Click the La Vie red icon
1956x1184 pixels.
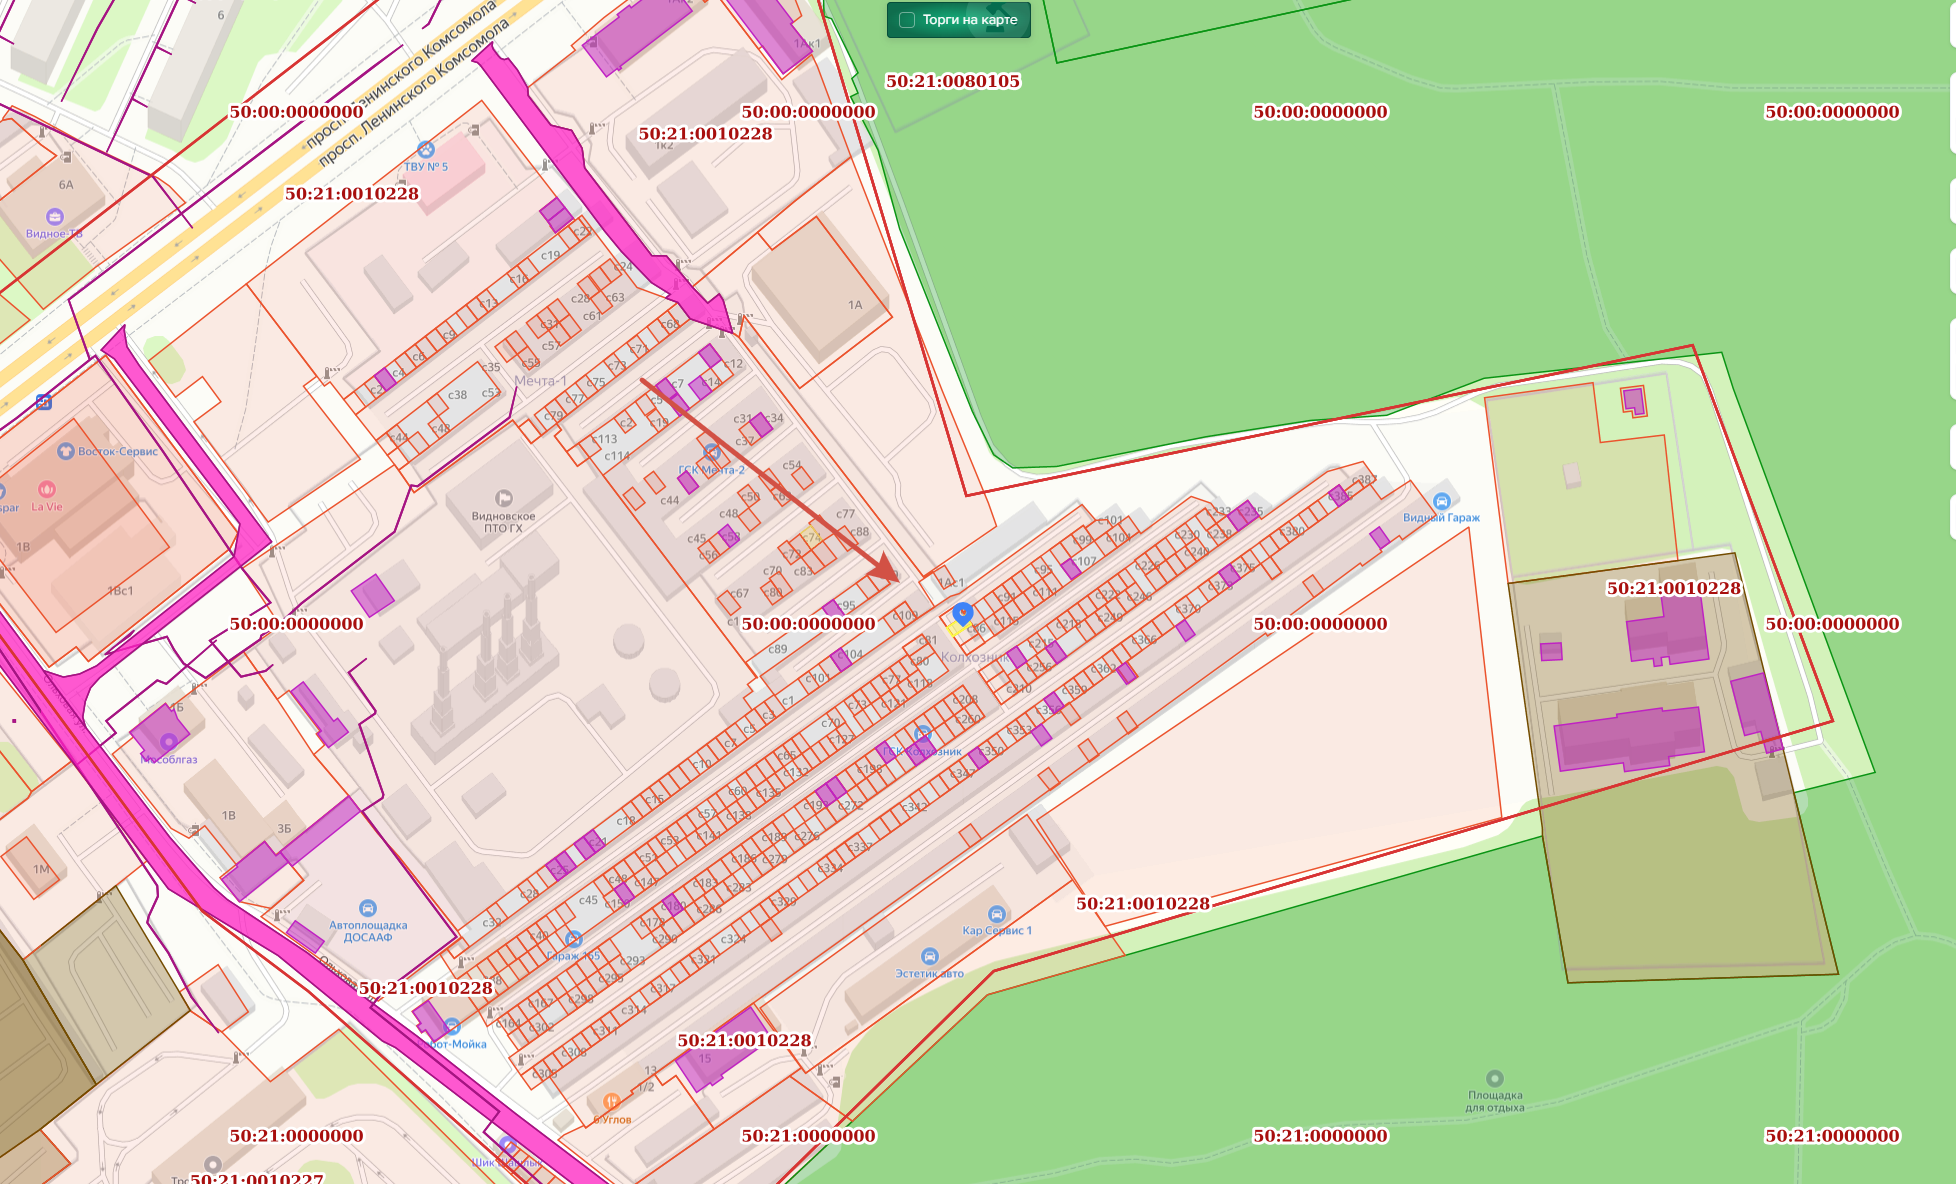(x=46, y=489)
